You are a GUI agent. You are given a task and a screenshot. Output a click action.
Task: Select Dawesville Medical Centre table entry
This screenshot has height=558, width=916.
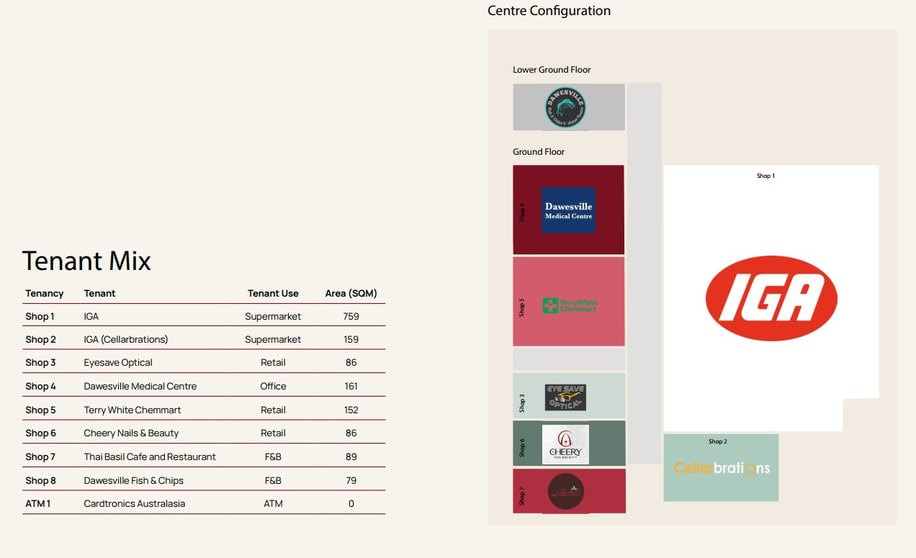tap(140, 386)
